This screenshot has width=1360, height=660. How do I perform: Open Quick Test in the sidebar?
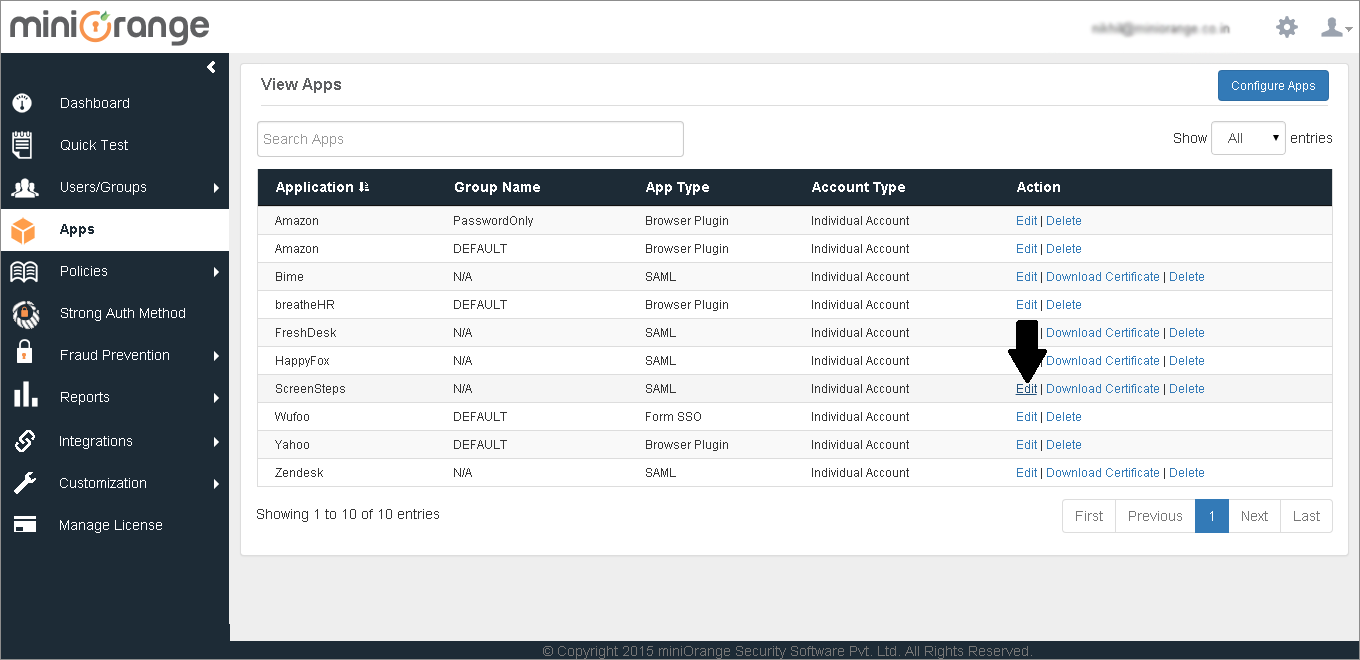[x=94, y=145]
